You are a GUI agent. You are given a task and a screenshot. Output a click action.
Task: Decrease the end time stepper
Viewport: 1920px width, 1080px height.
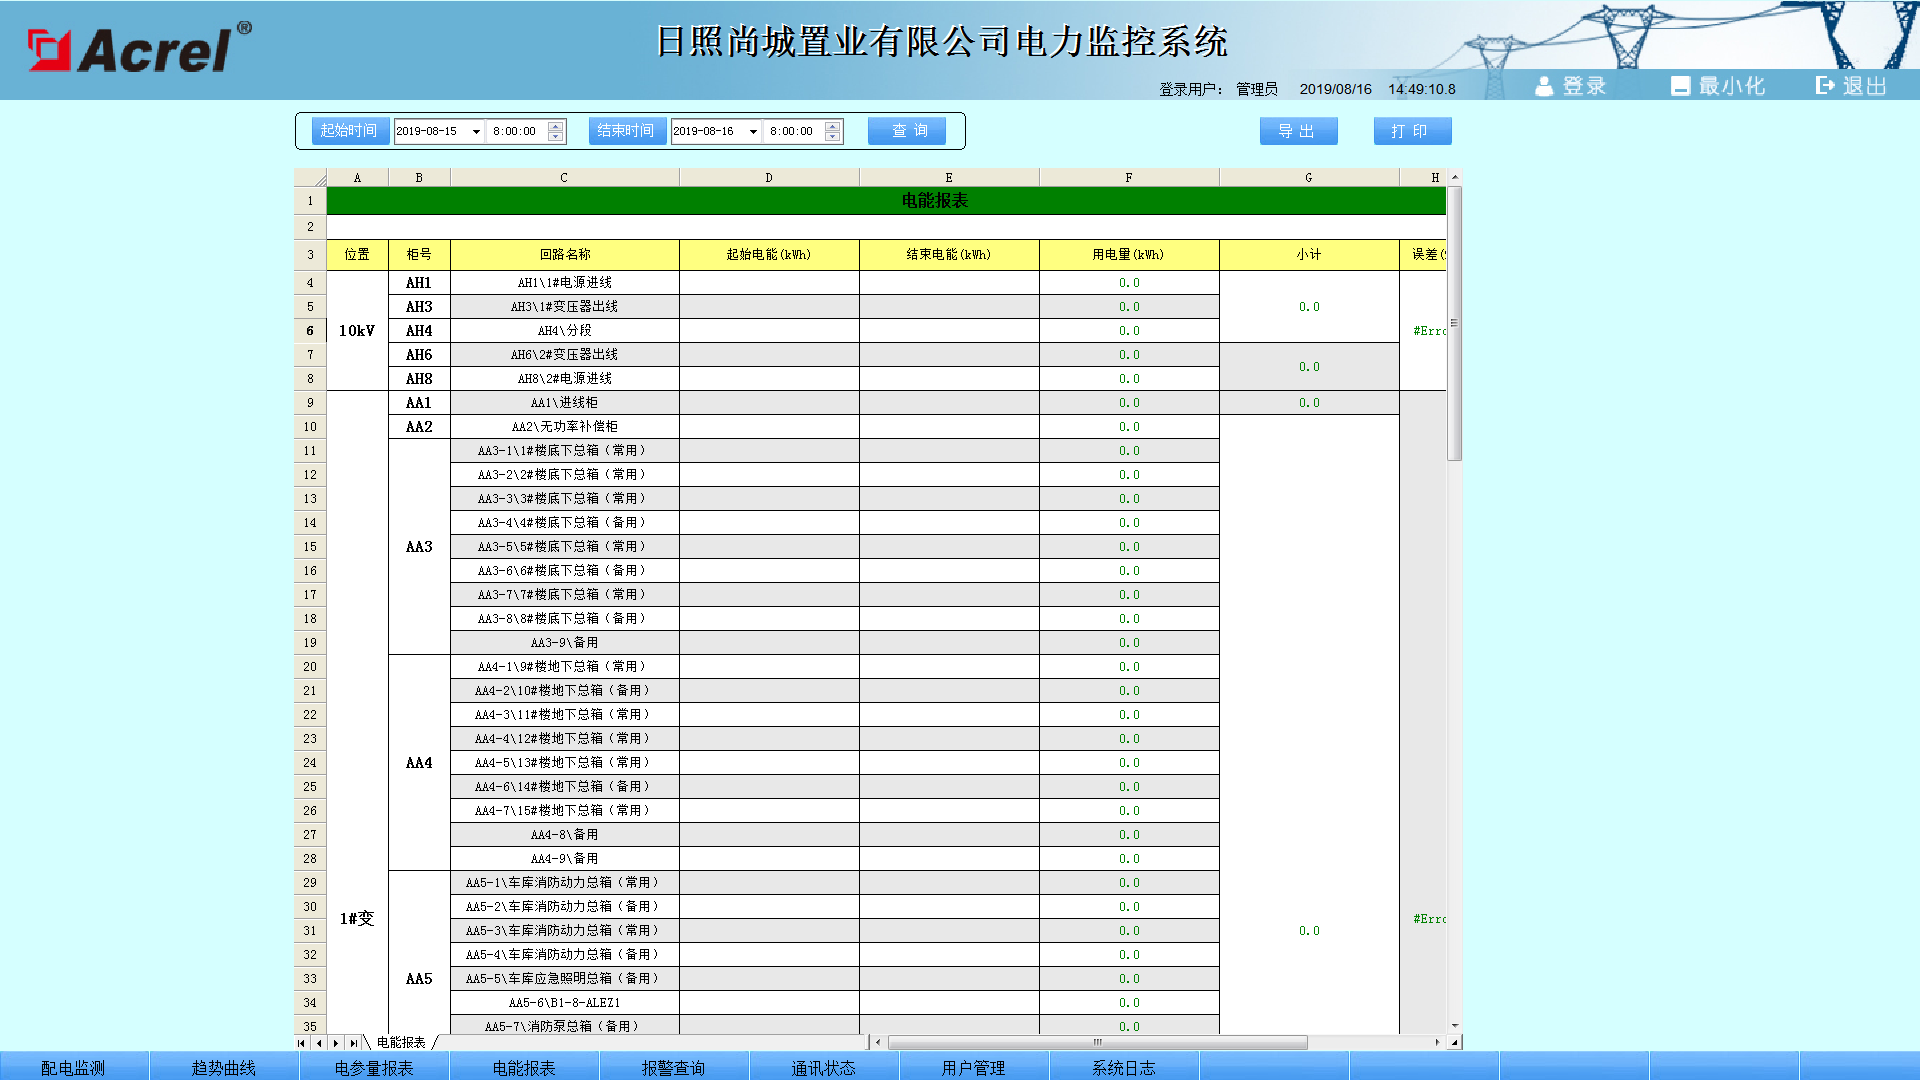tap(833, 136)
